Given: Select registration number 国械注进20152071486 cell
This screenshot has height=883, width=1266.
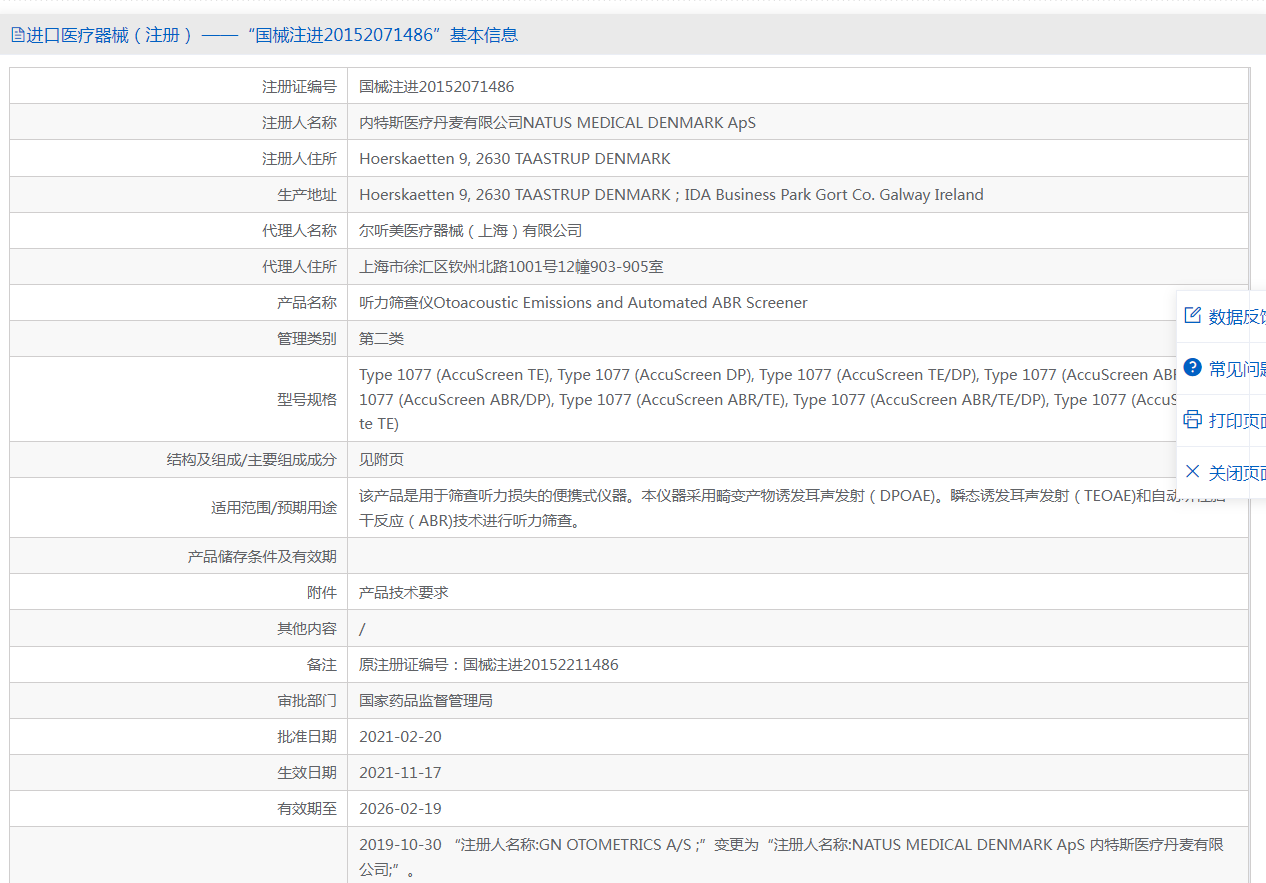Looking at the screenshot, I should (437, 87).
